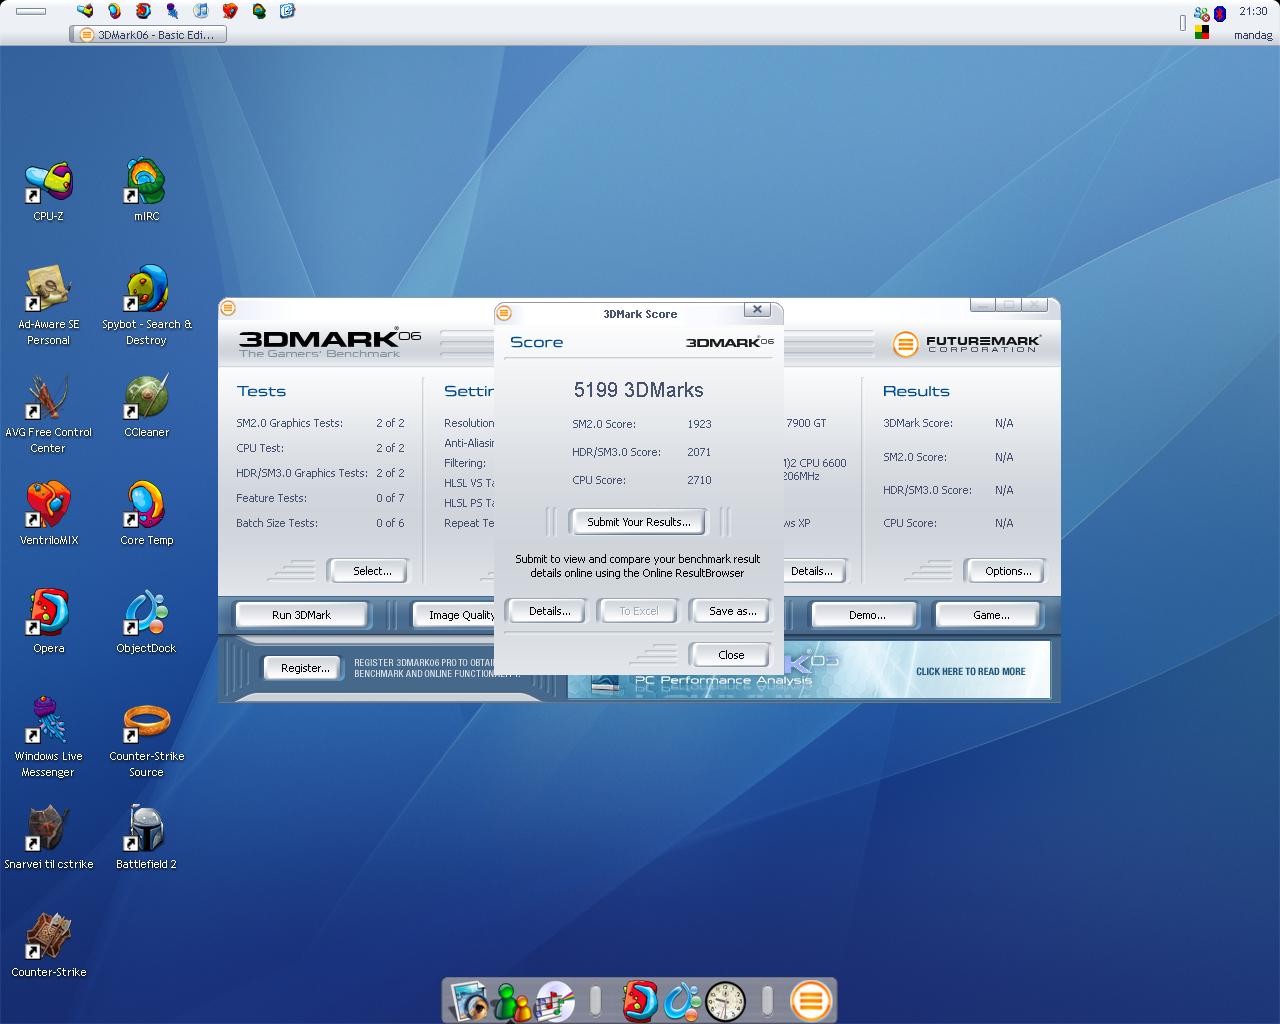Open Details in the 3DMark Score dialog
The width and height of the screenshot is (1280, 1024).
(x=549, y=611)
